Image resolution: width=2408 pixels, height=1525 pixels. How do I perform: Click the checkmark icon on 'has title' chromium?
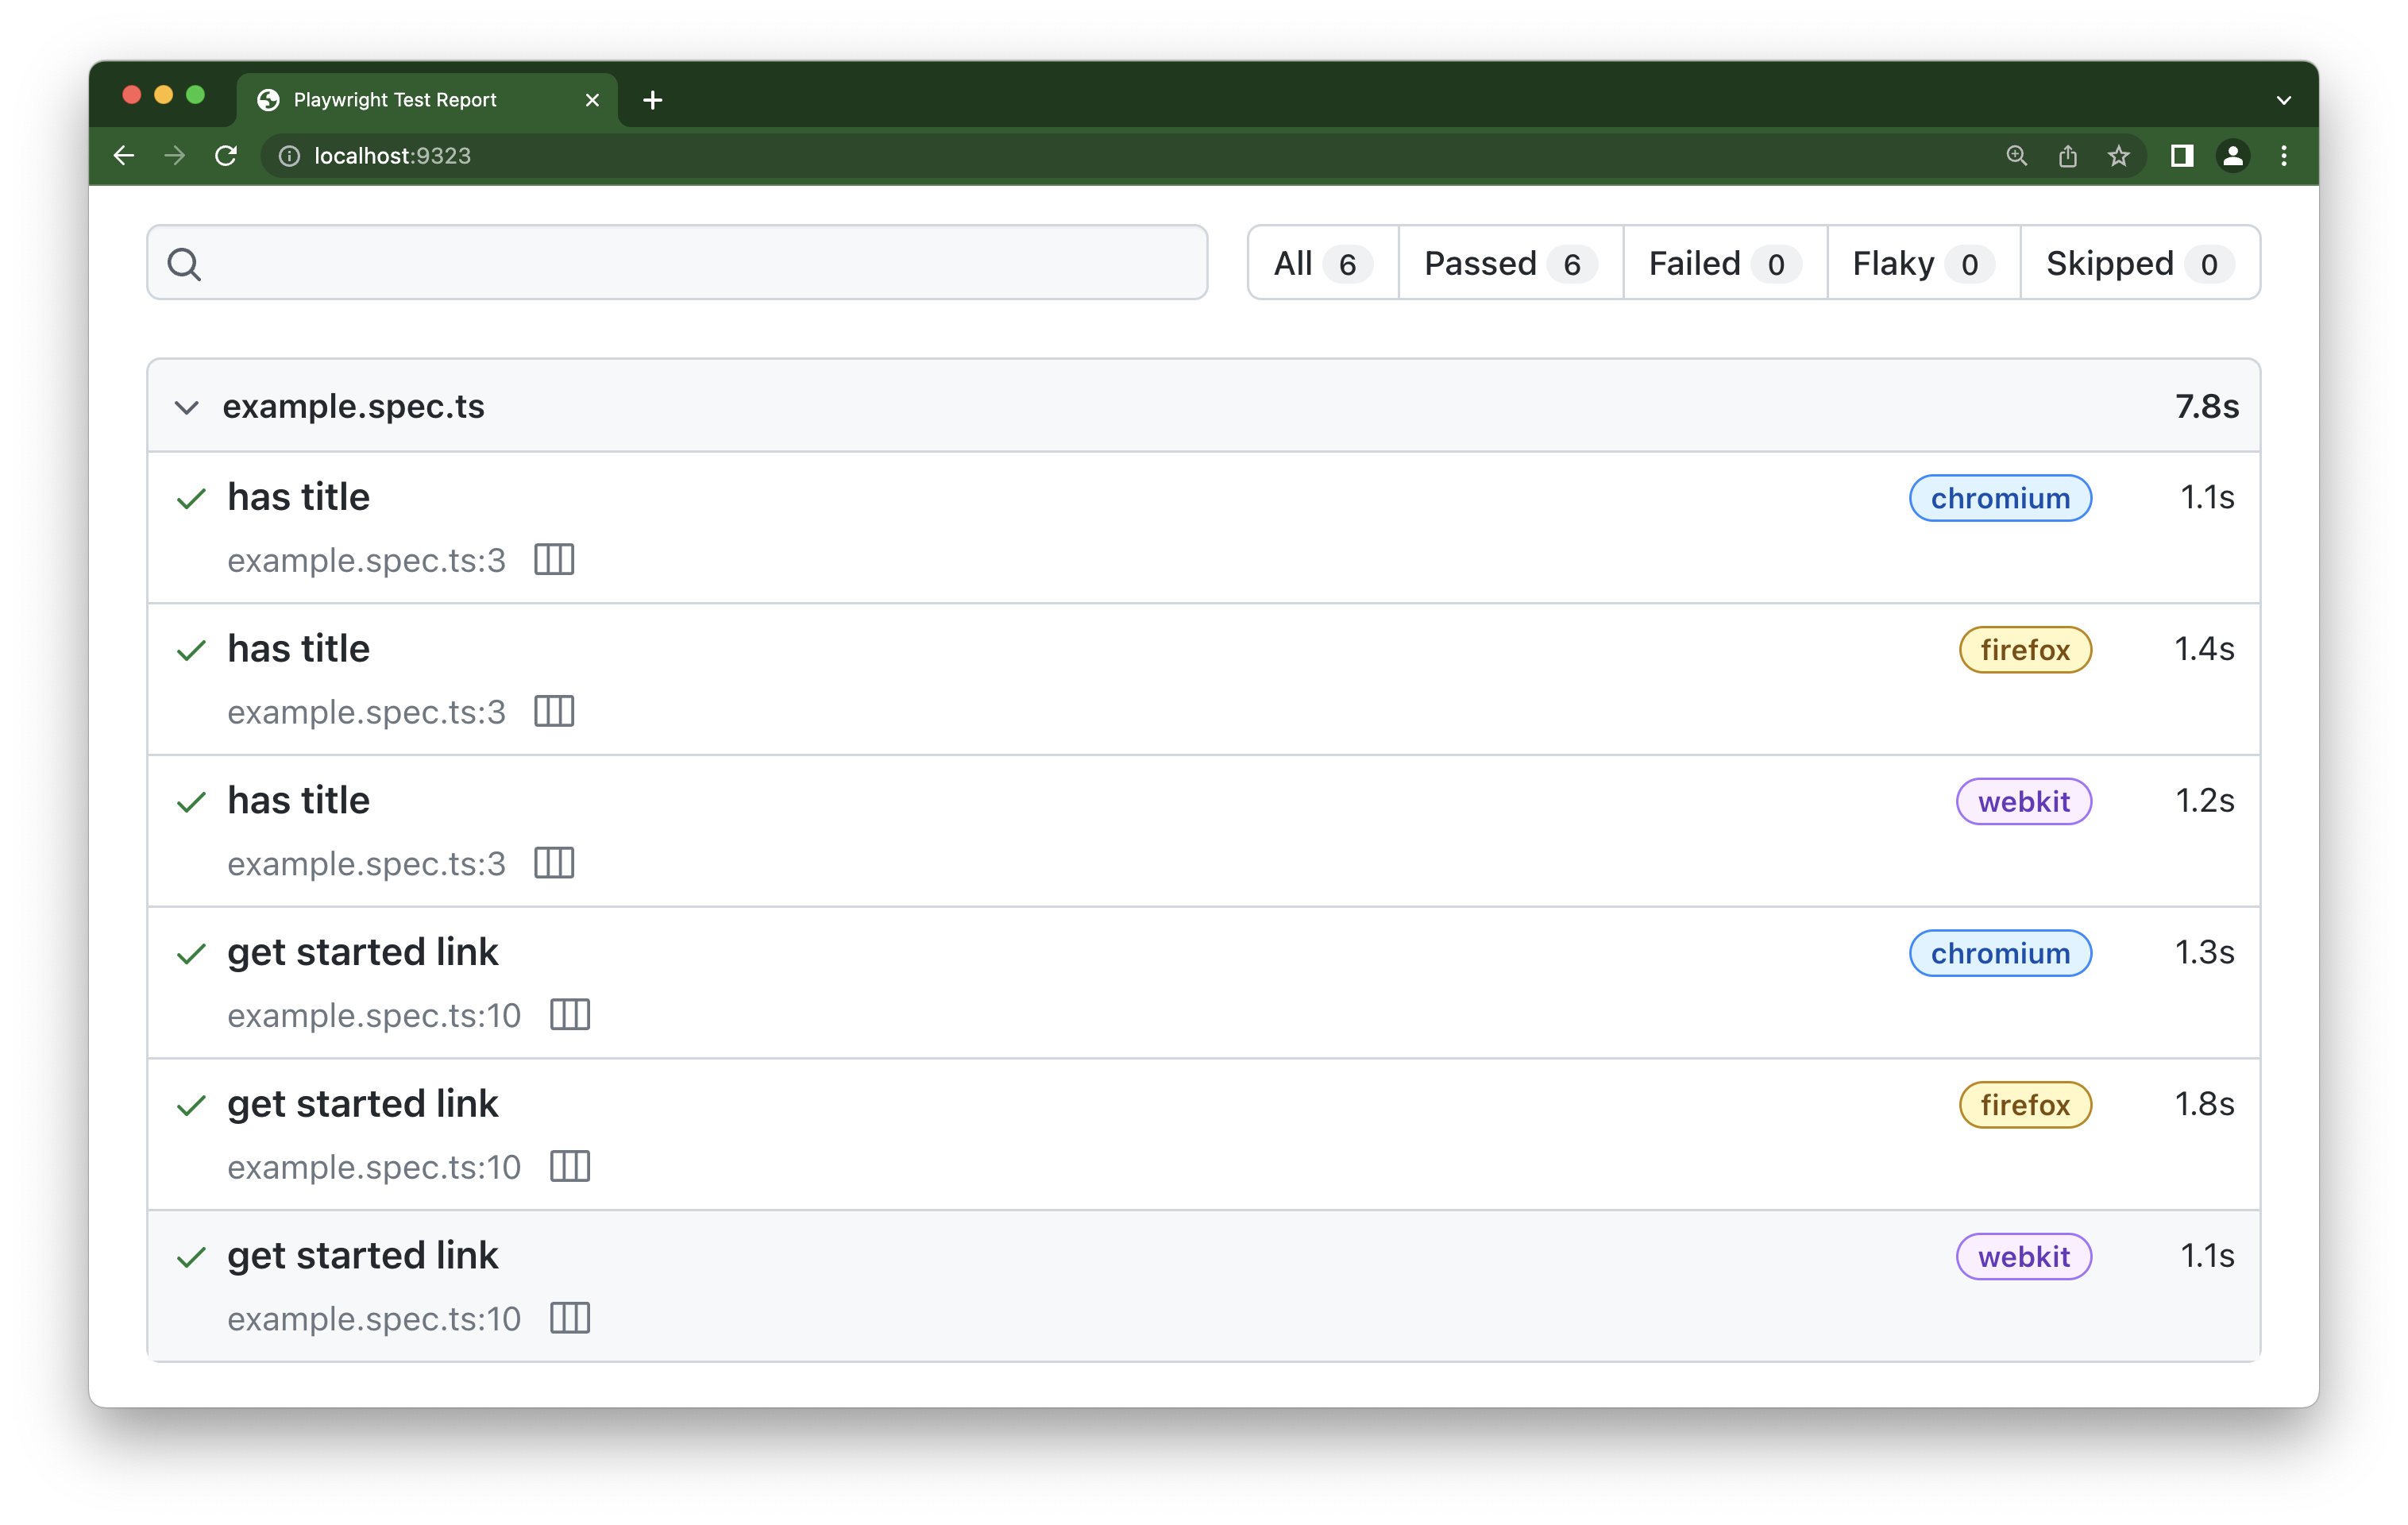coord(191,496)
